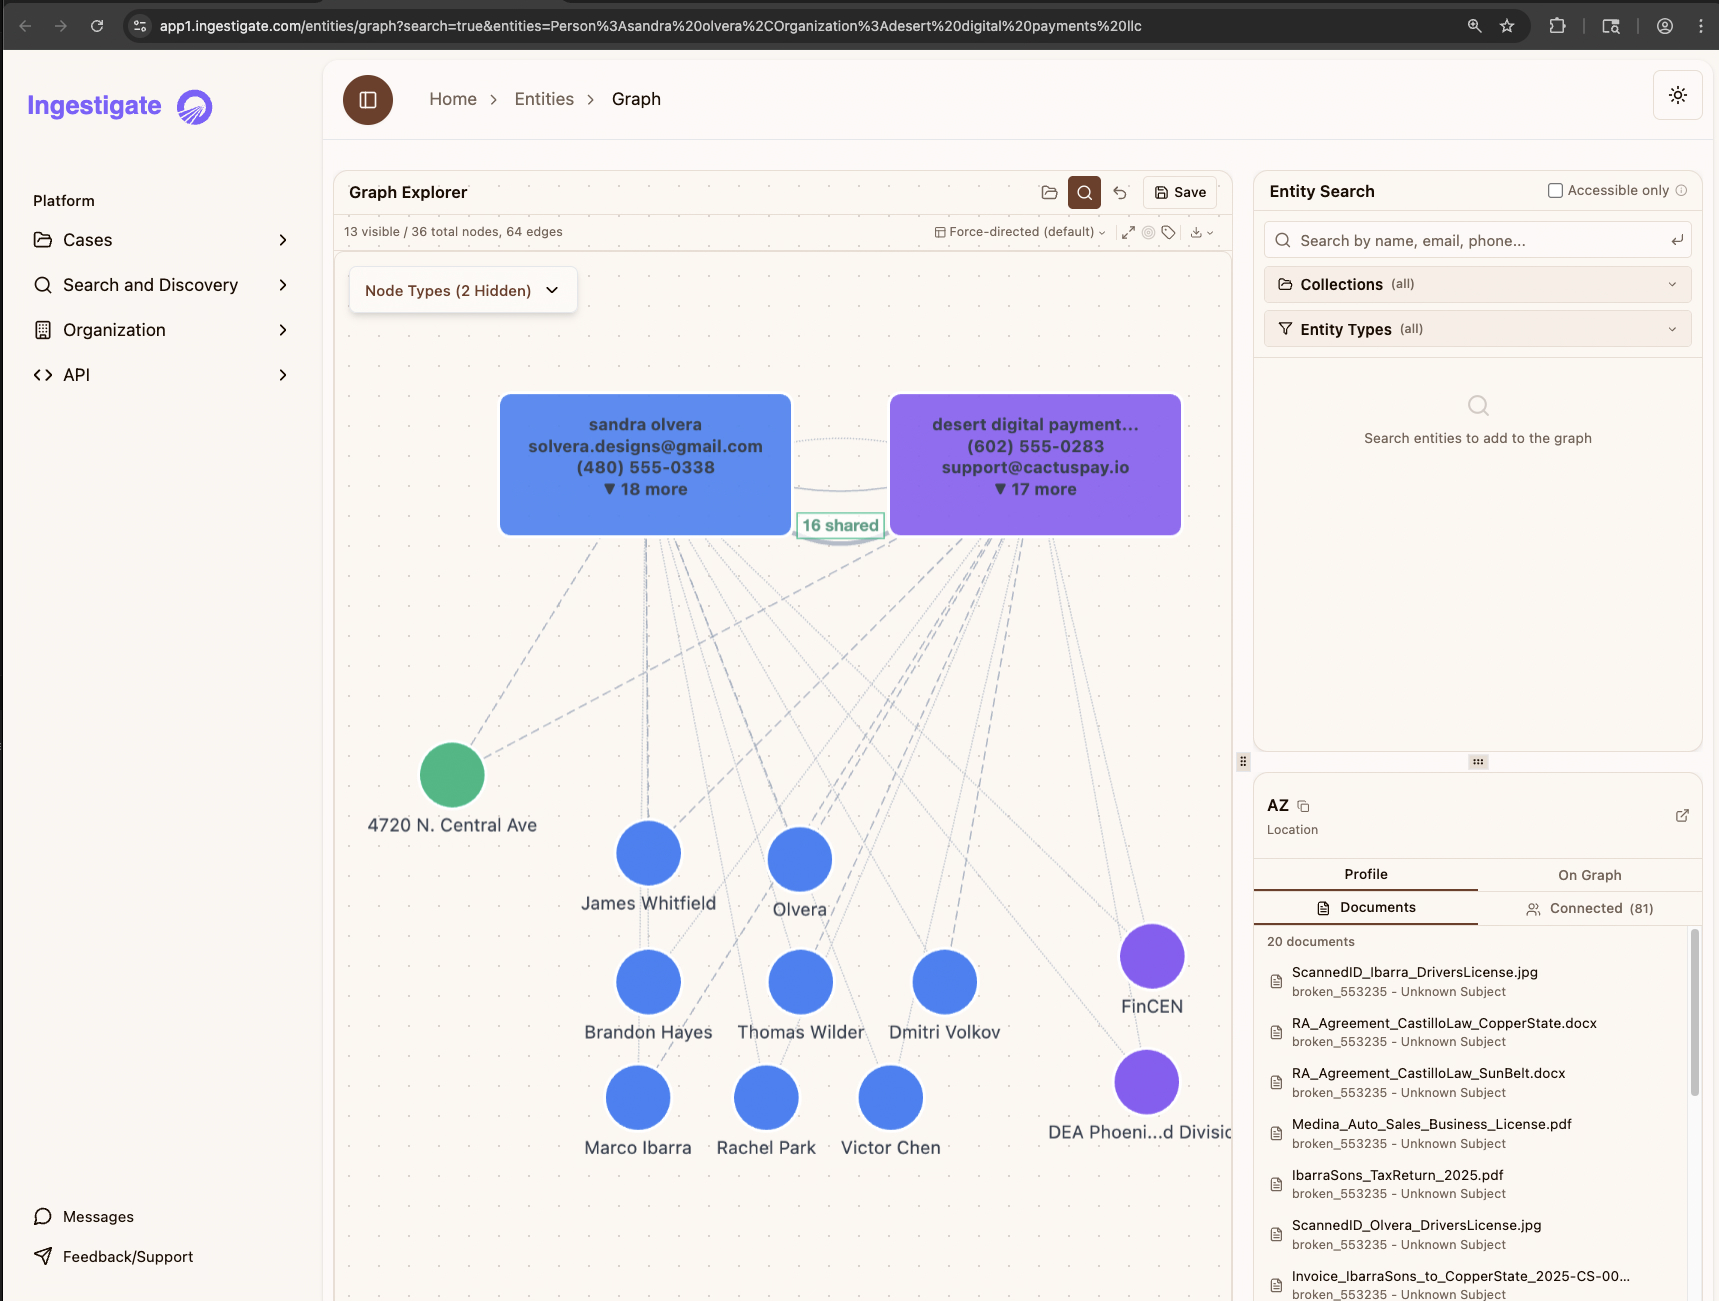
Task: Fit graph to view with expand icon
Action: pyautogui.click(x=1128, y=232)
